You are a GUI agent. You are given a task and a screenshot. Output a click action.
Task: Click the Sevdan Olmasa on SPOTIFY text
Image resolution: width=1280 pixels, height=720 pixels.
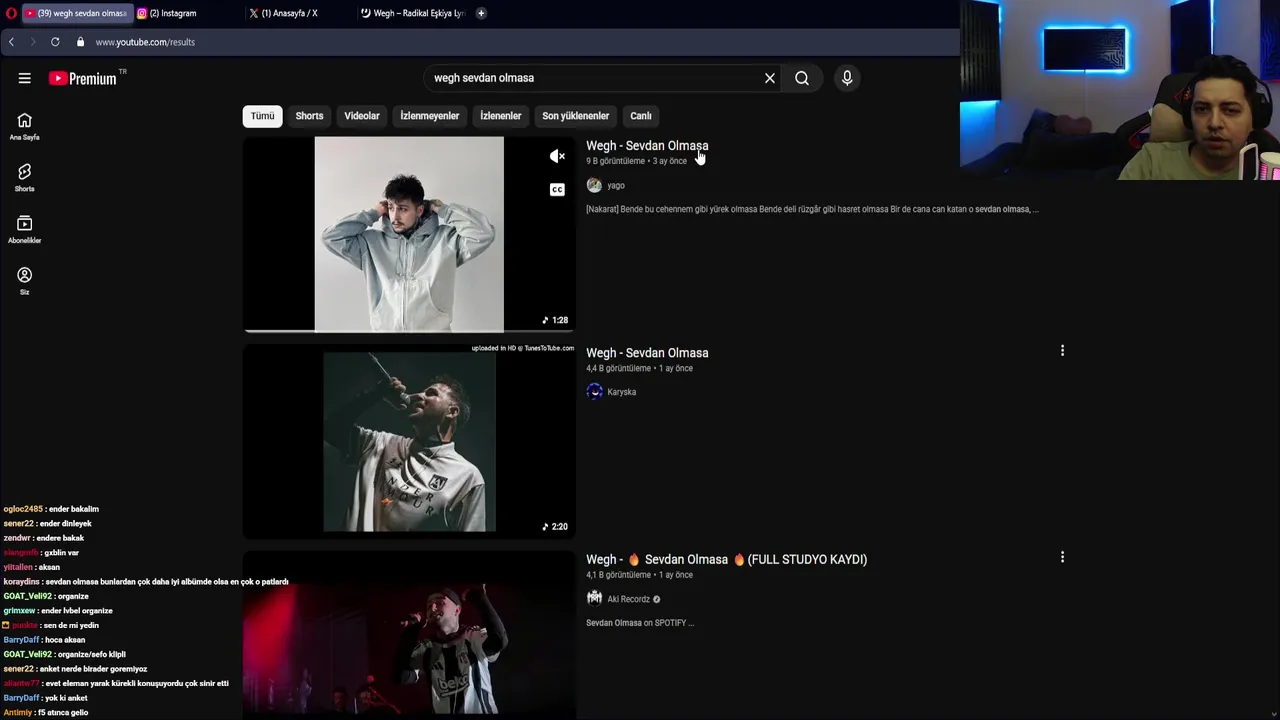[x=640, y=623]
